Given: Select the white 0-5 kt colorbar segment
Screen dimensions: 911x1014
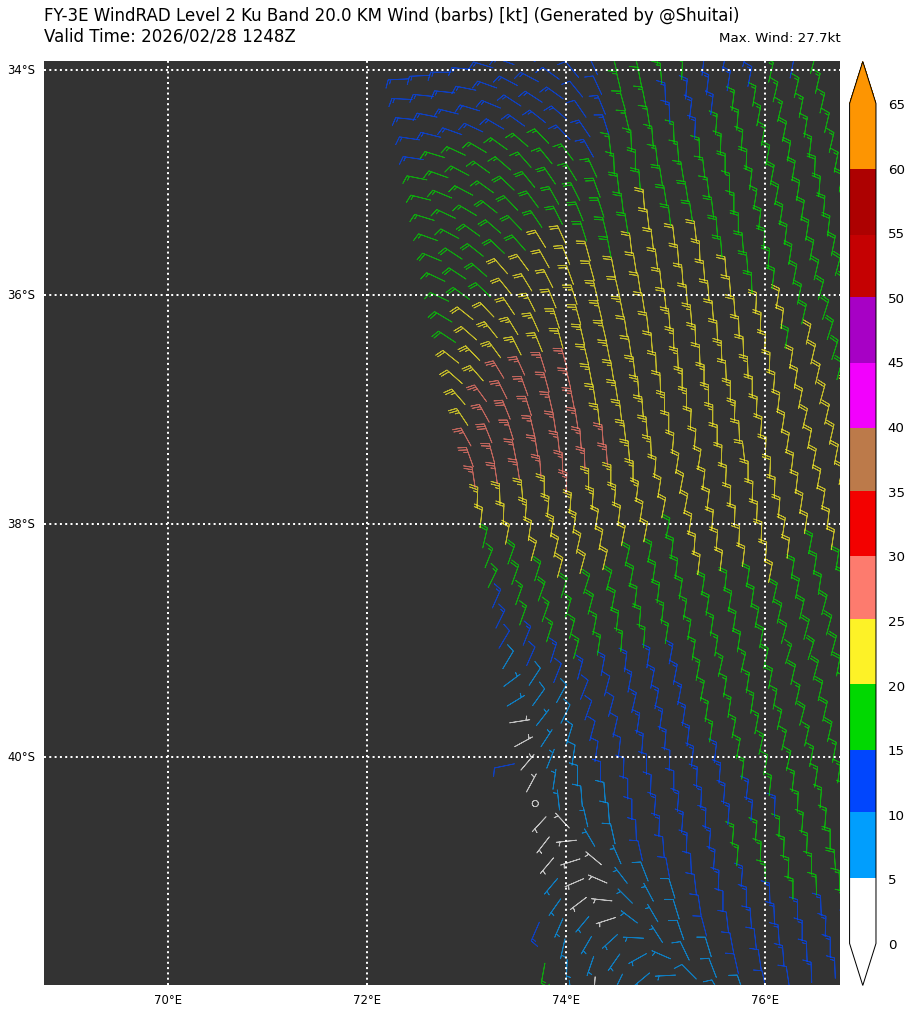Looking at the screenshot, I should [862, 910].
